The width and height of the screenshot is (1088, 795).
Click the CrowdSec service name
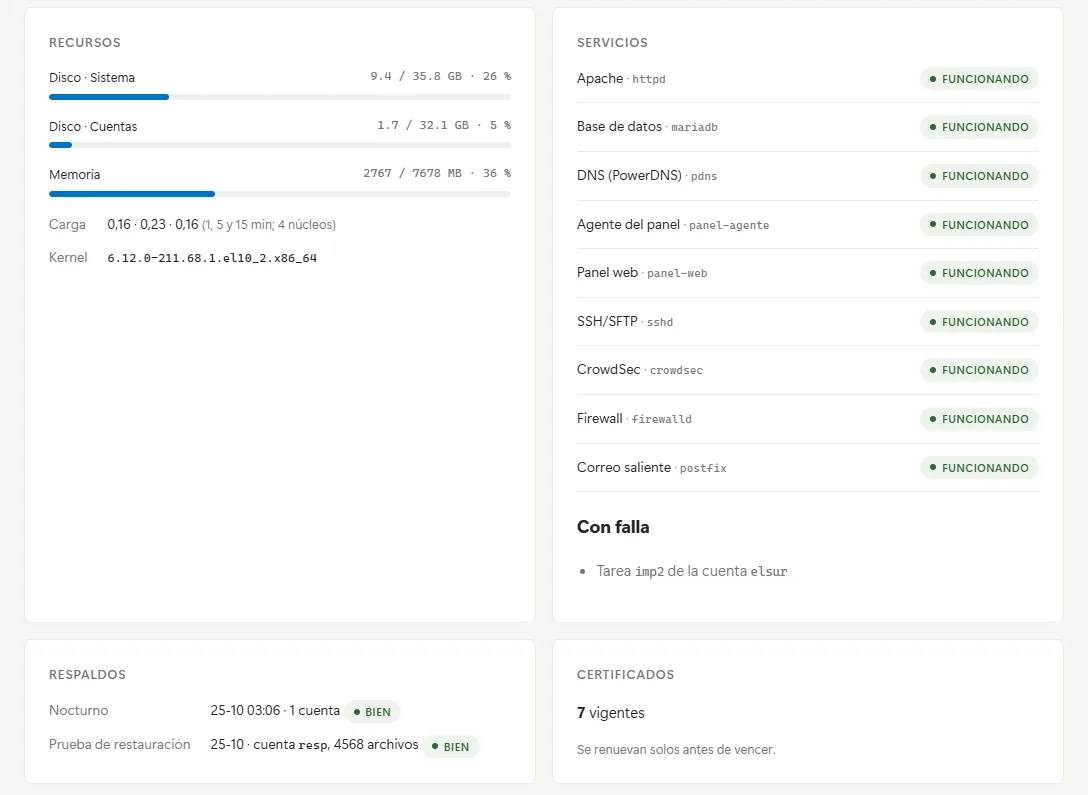[x=609, y=369]
